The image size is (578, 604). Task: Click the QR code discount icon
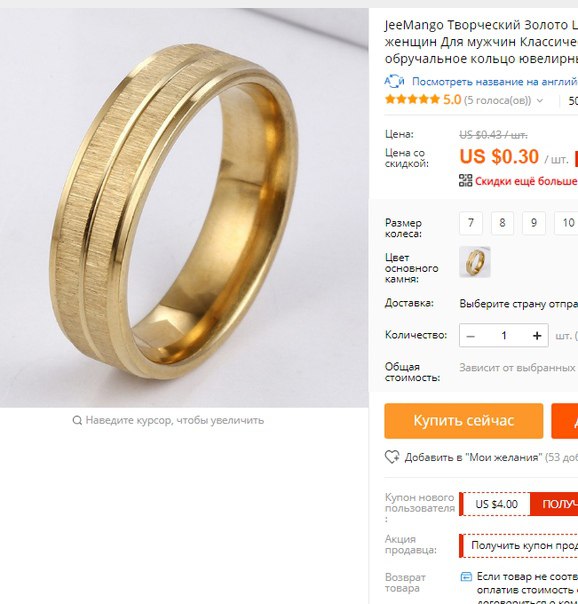click(466, 180)
